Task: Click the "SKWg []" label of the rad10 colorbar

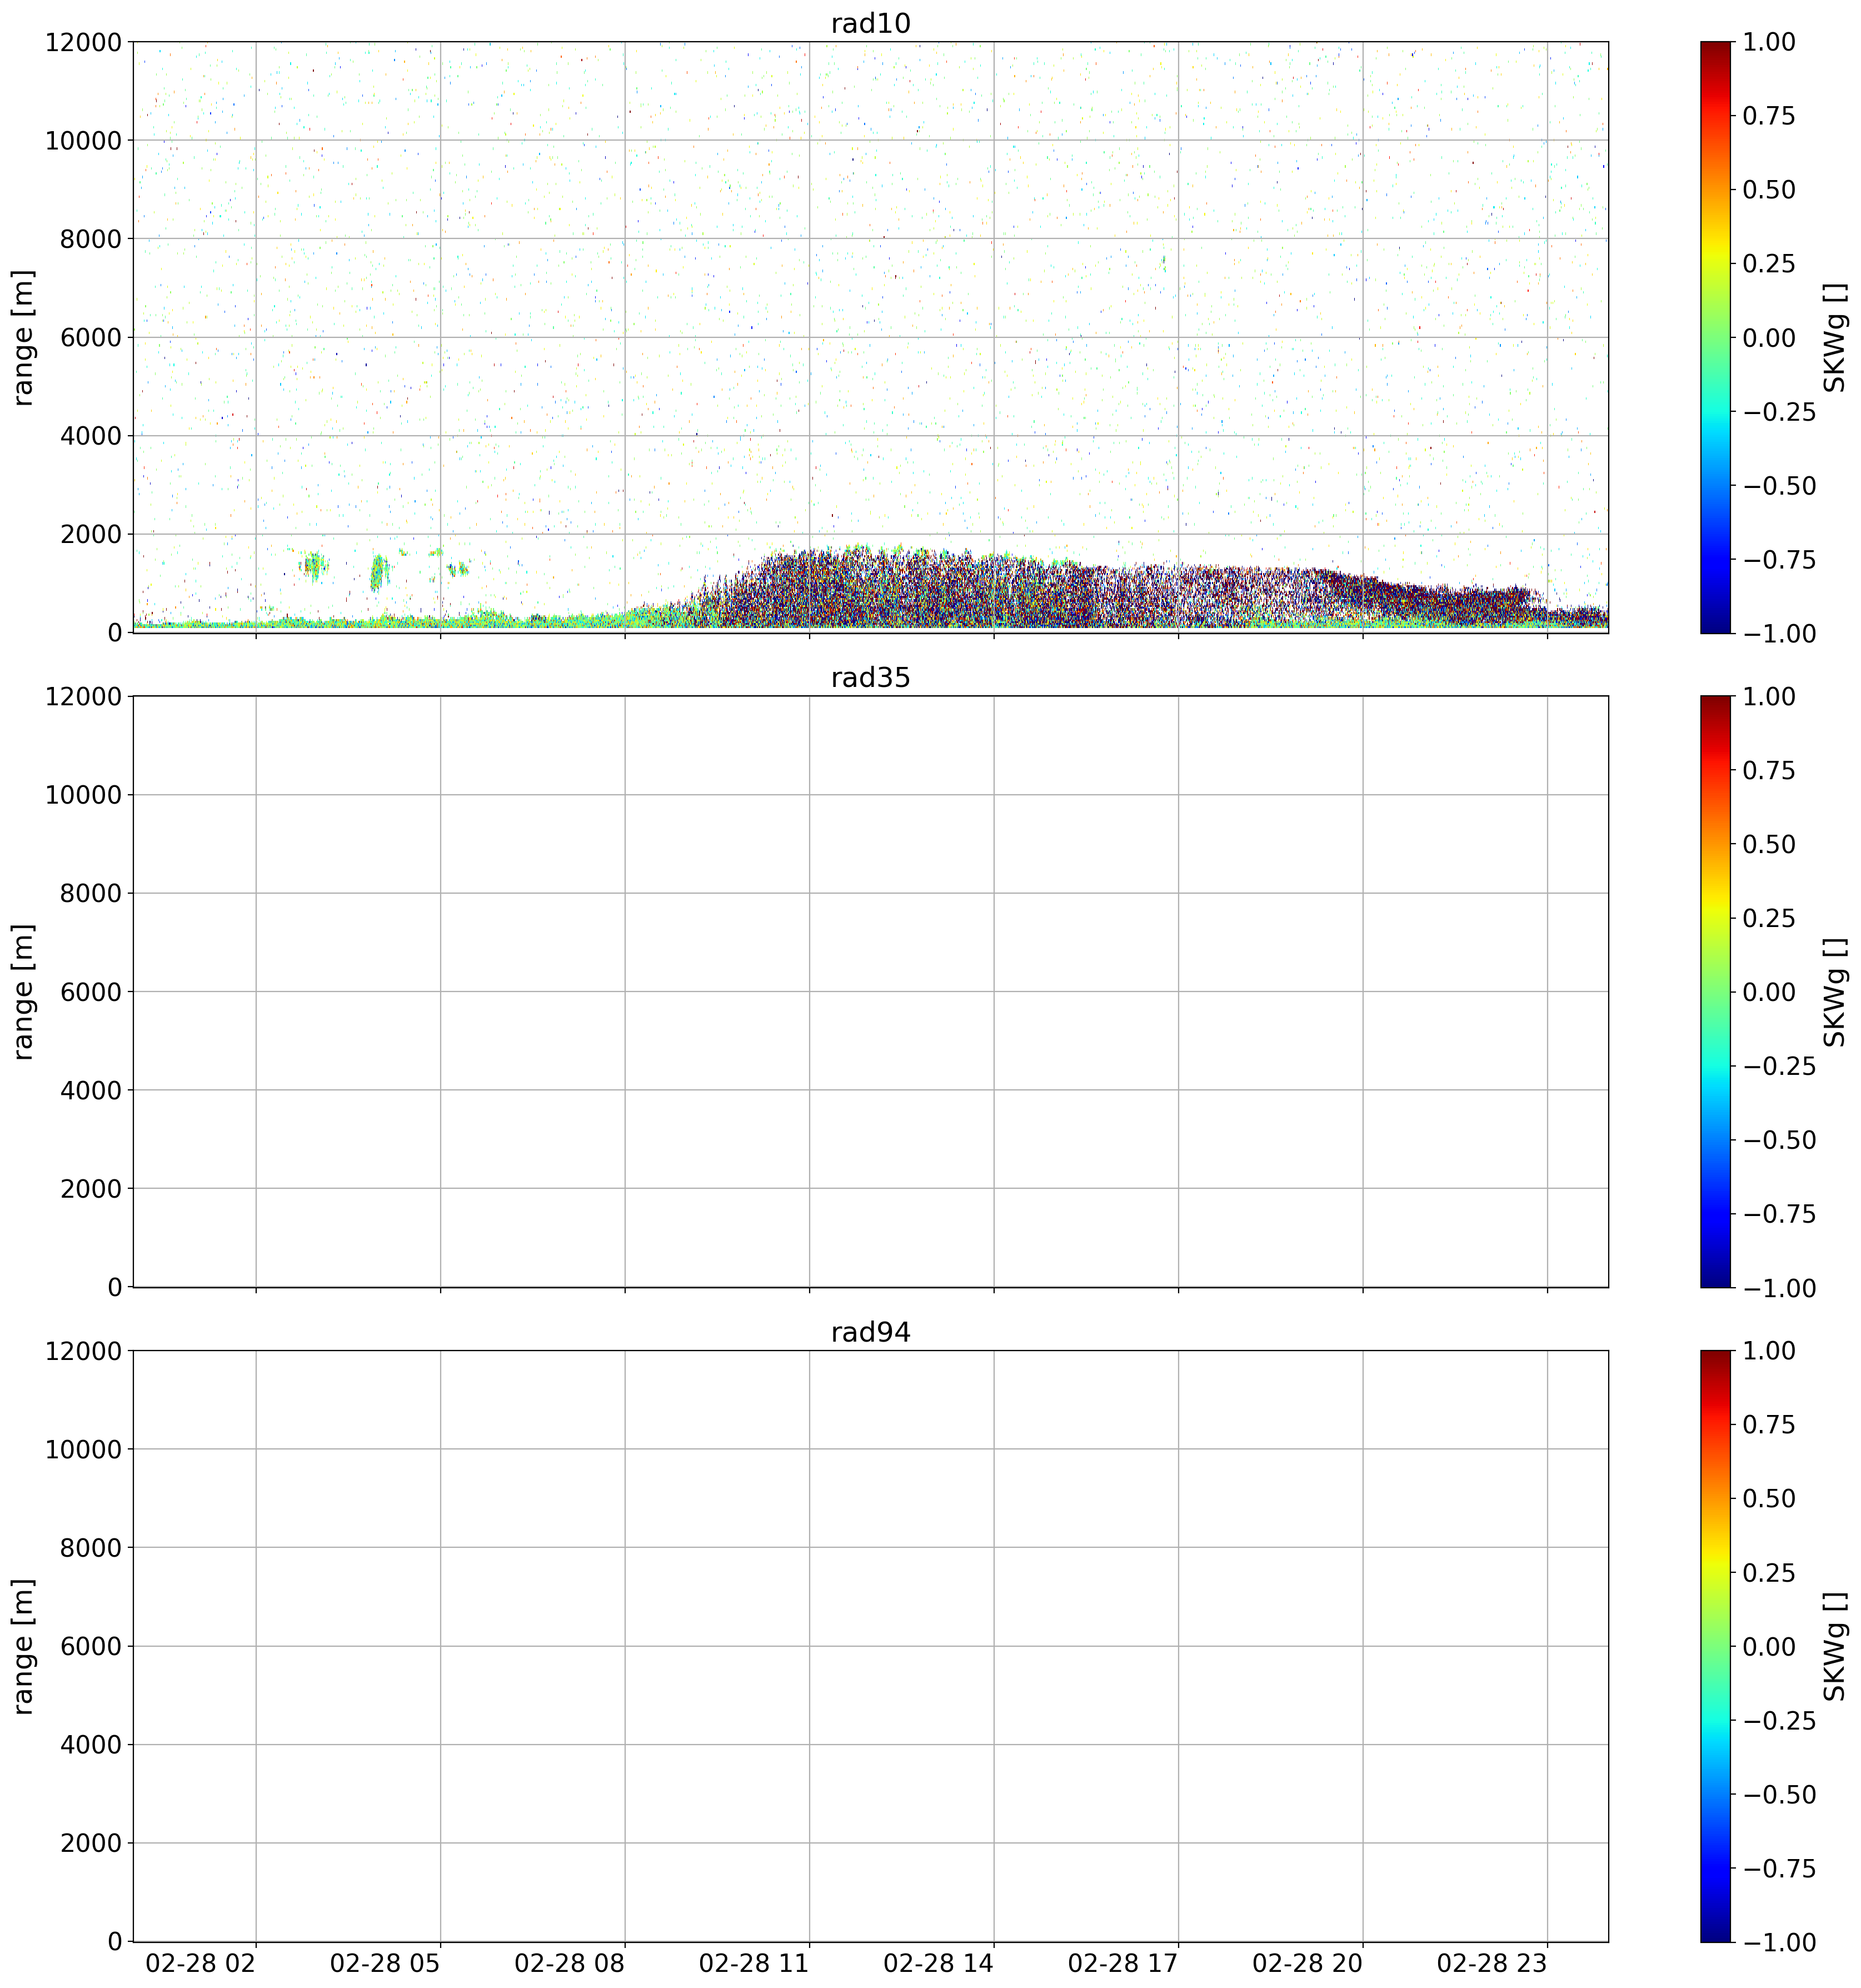Action: [1834, 337]
